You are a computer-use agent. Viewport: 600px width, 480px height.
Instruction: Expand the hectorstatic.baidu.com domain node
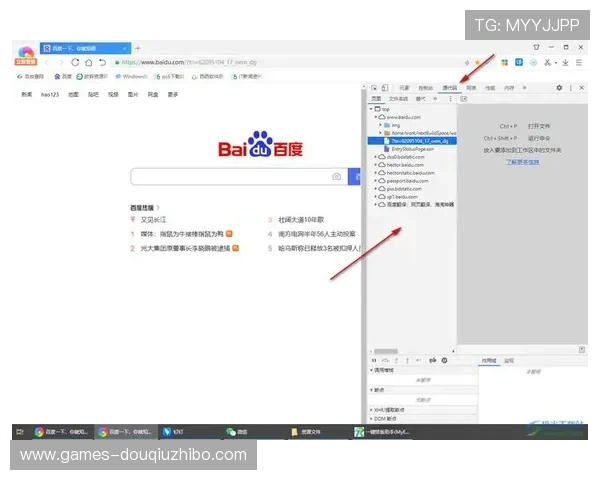pyautogui.click(x=376, y=173)
